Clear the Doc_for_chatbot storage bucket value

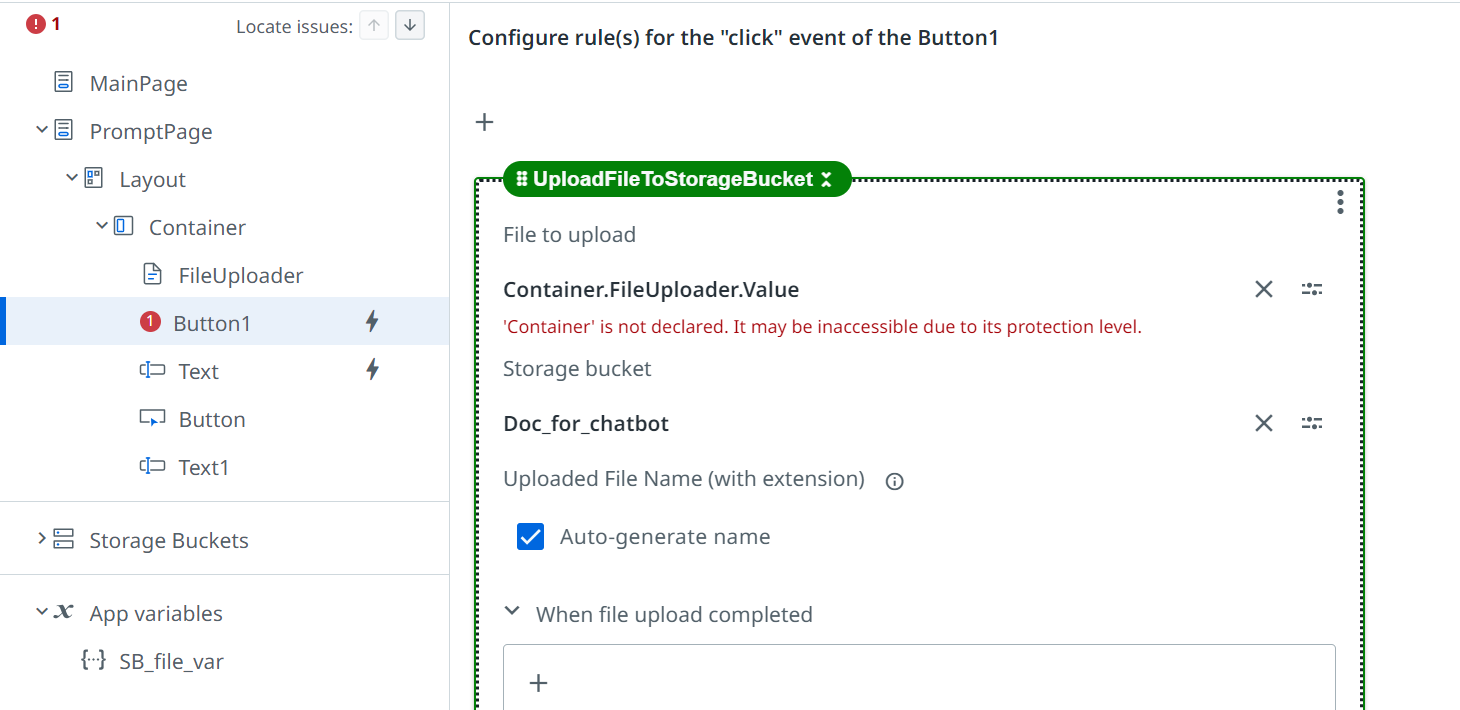coord(1264,423)
